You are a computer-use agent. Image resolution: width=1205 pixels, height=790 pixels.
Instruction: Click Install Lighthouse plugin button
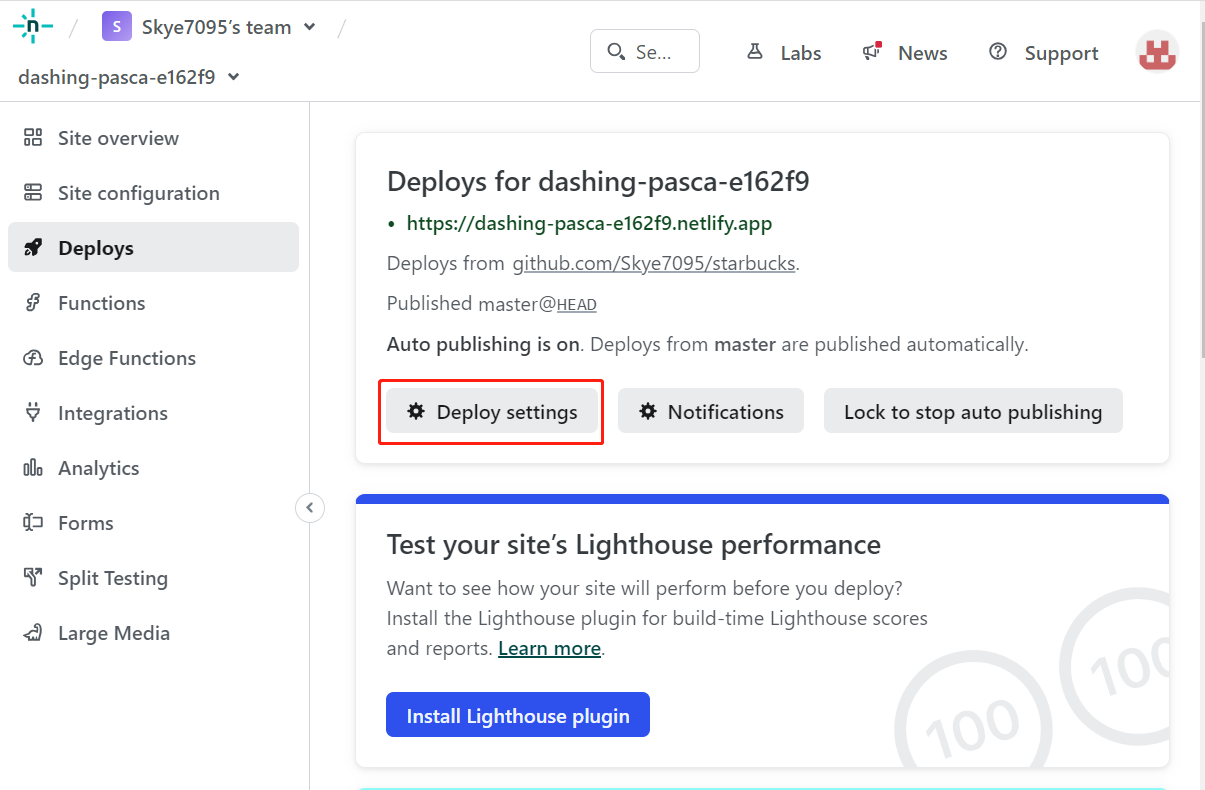click(x=518, y=715)
